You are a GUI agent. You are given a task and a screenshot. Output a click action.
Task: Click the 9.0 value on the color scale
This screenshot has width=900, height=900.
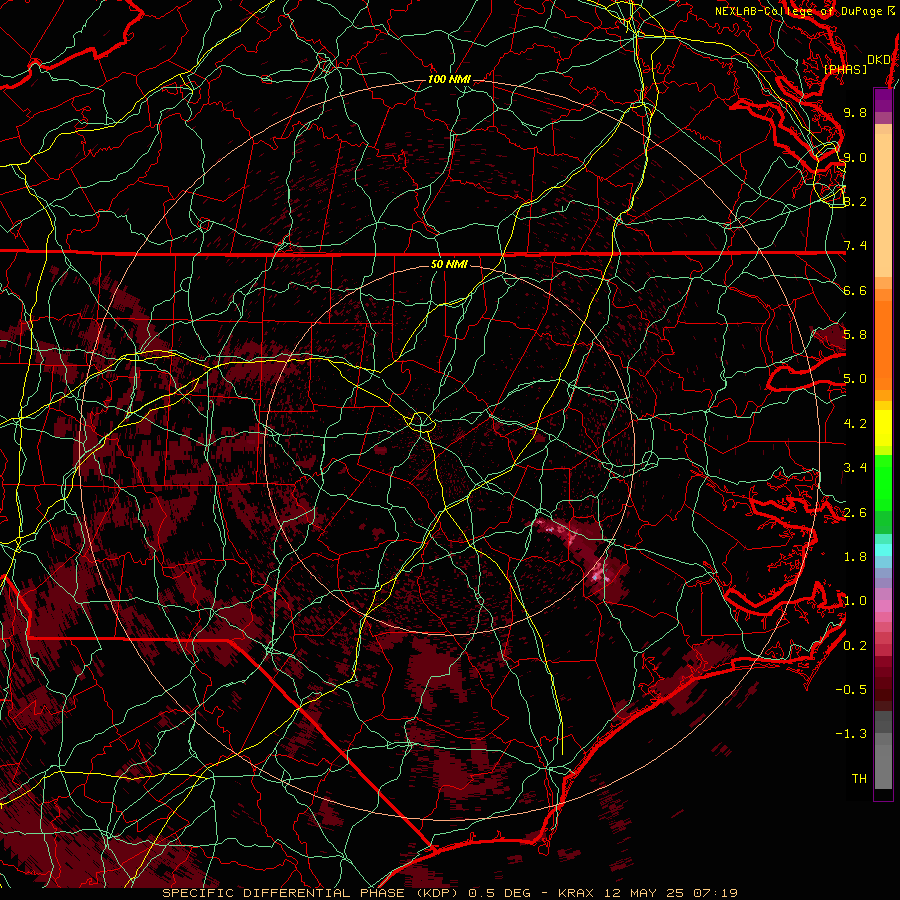coord(855,157)
